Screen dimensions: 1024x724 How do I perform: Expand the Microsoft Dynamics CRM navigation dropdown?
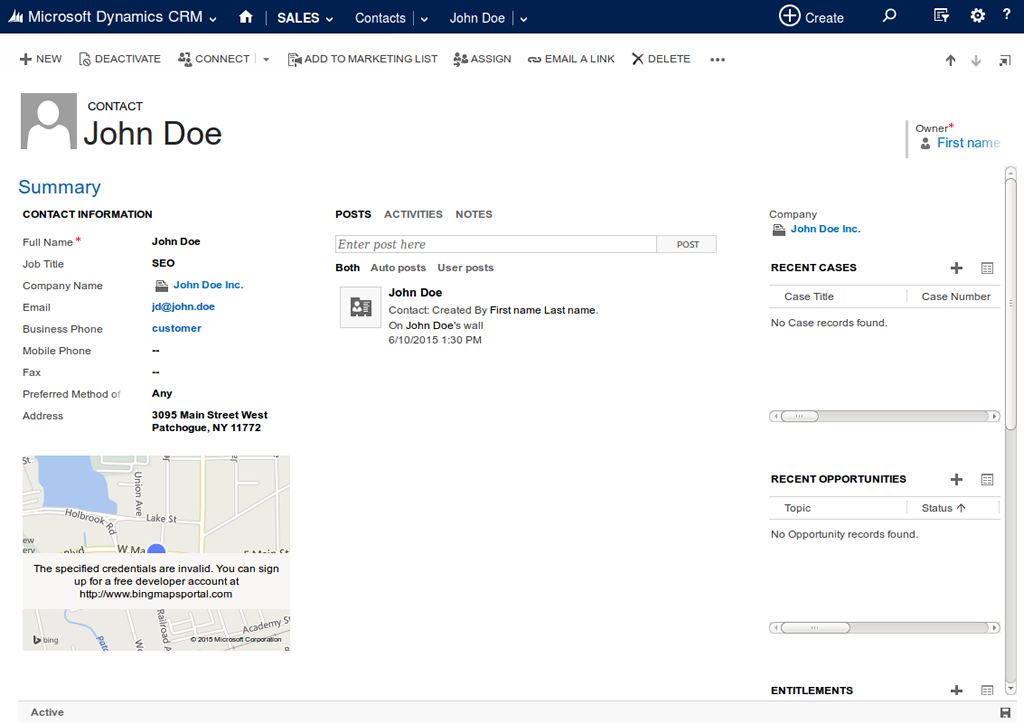click(x=213, y=20)
